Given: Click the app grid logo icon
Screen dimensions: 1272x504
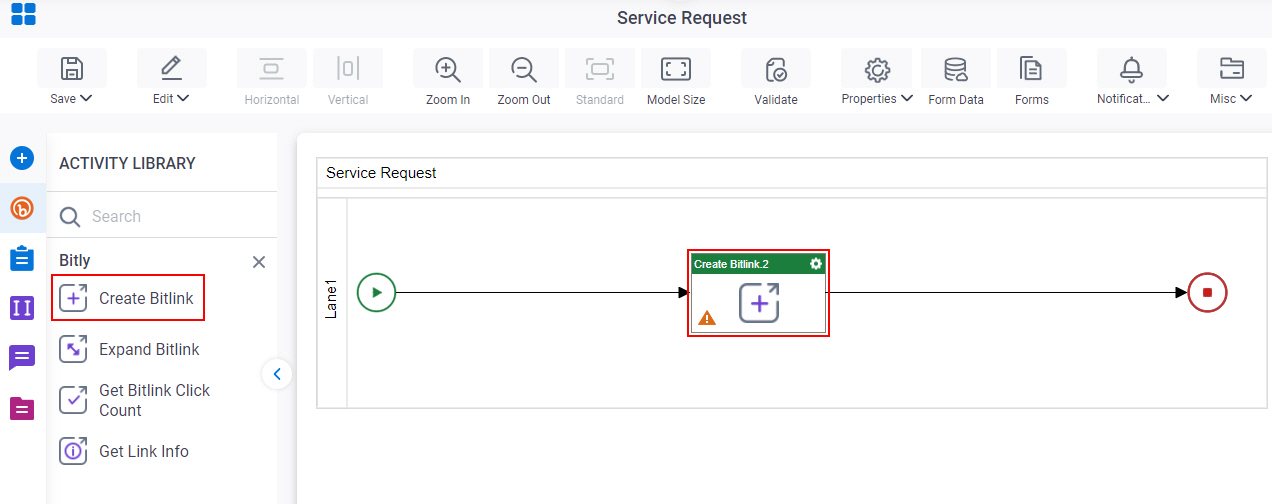Looking at the screenshot, I should click(x=23, y=14).
